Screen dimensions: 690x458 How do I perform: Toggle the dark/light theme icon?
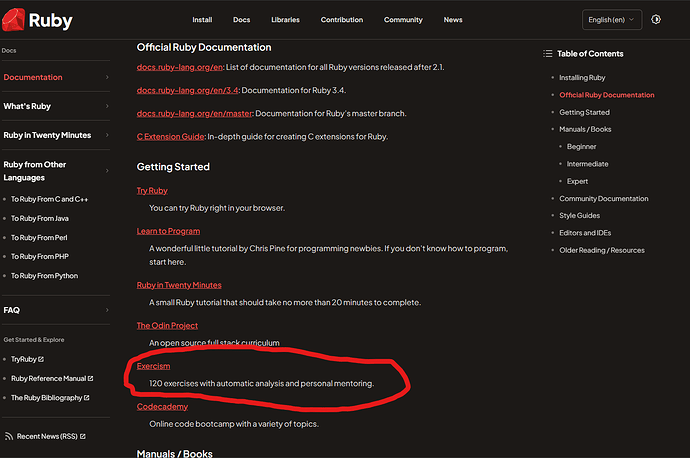[656, 19]
